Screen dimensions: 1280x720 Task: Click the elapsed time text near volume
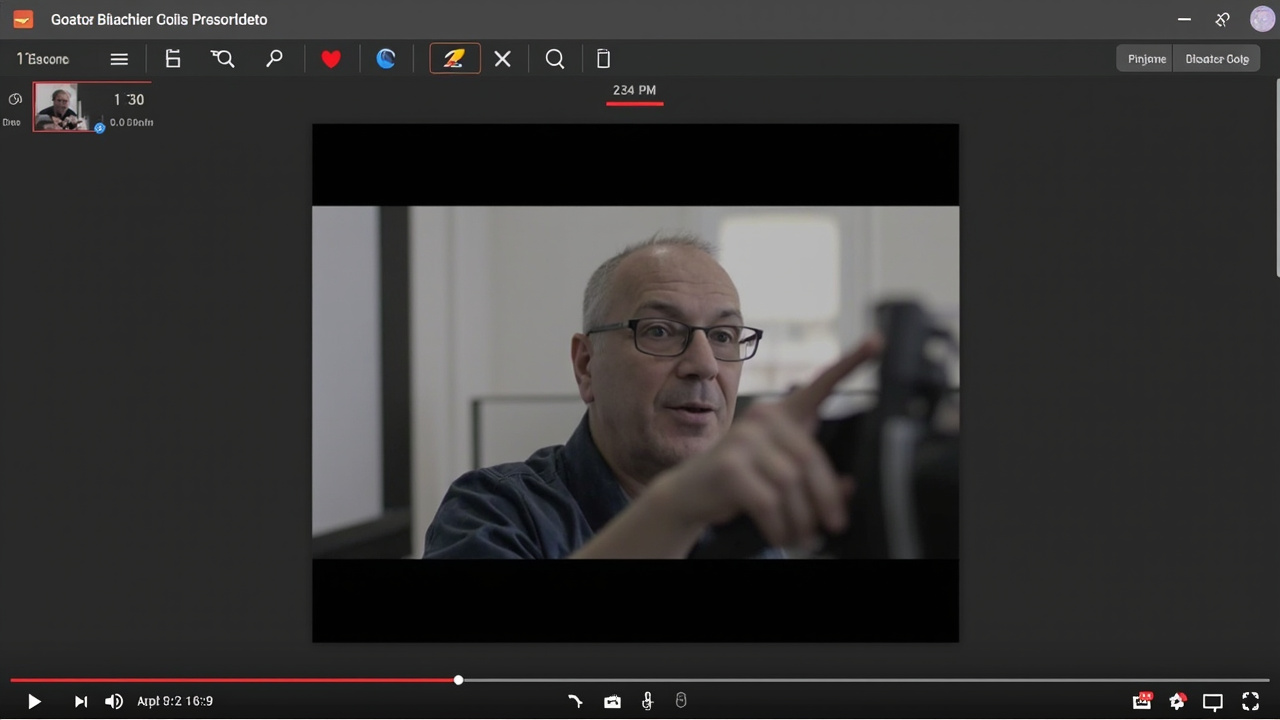pos(175,702)
